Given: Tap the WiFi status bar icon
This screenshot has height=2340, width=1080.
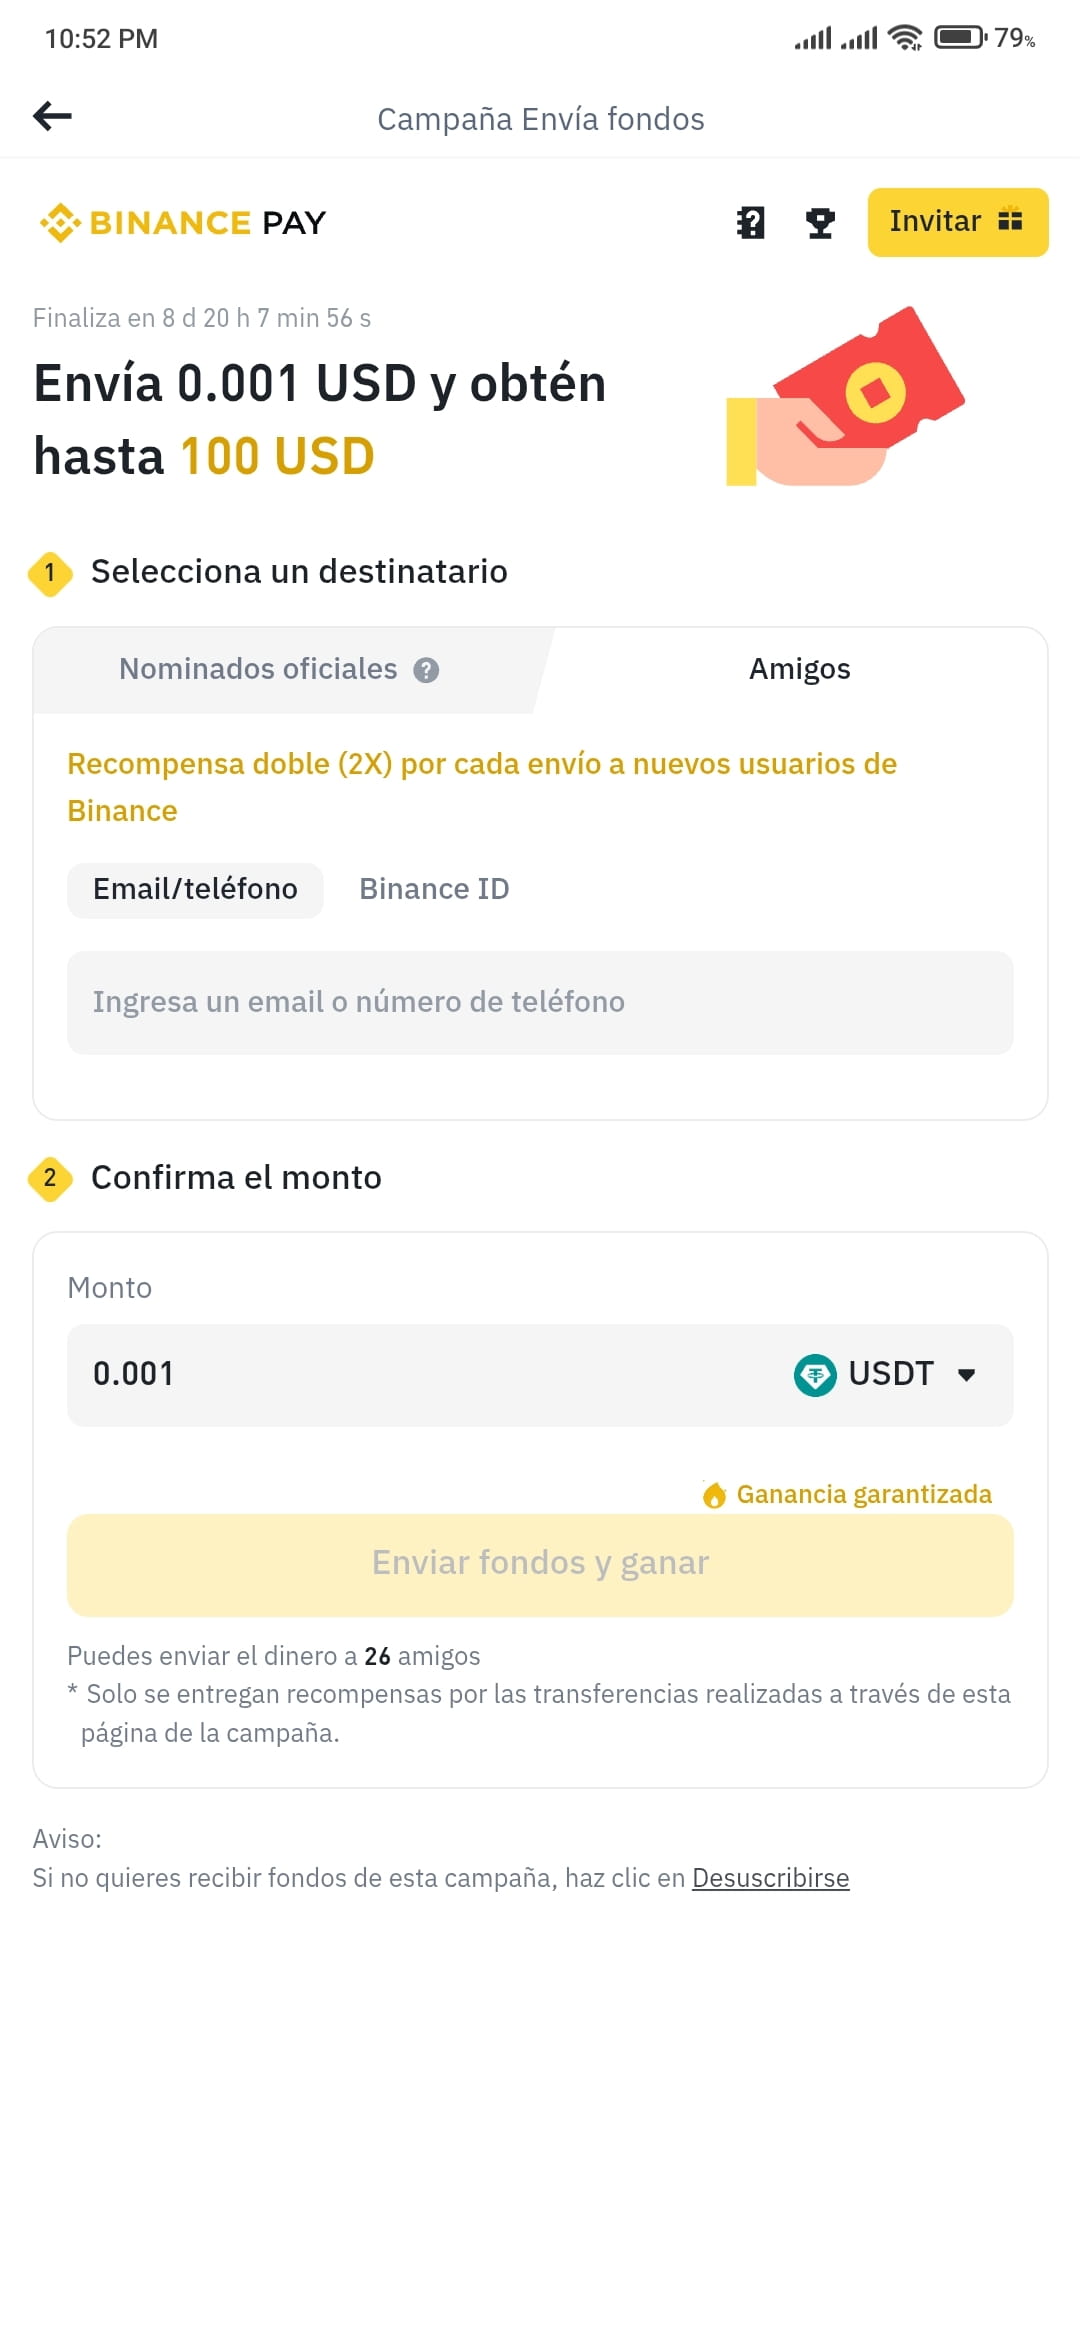Looking at the screenshot, I should [x=905, y=38].
